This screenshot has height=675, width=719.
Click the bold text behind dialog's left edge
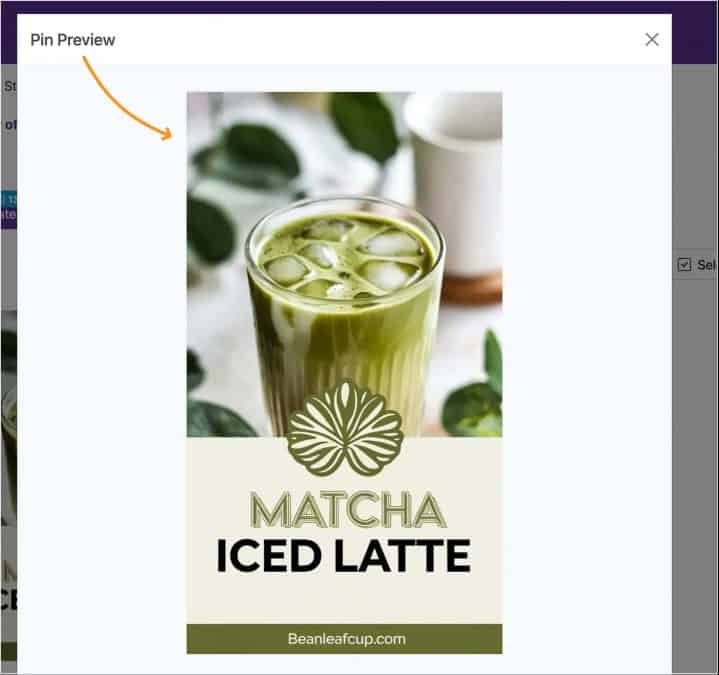(x=9, y=125)
